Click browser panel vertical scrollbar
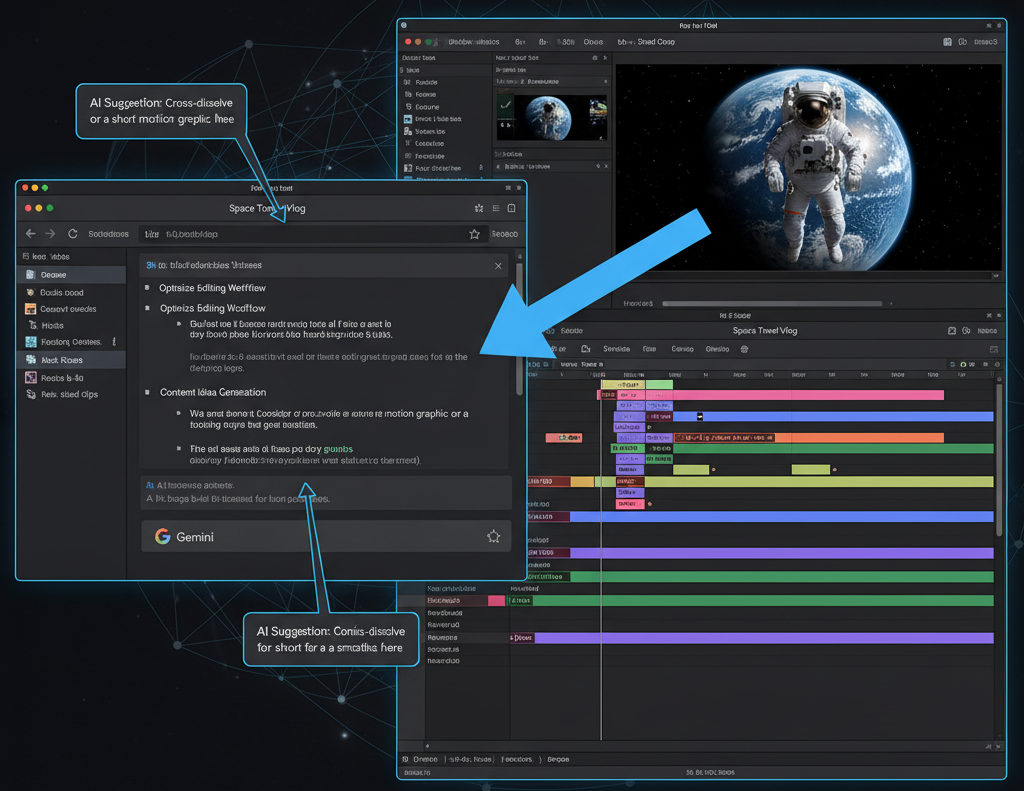This screenshot has width=1024, height=791. pos(520,327)
